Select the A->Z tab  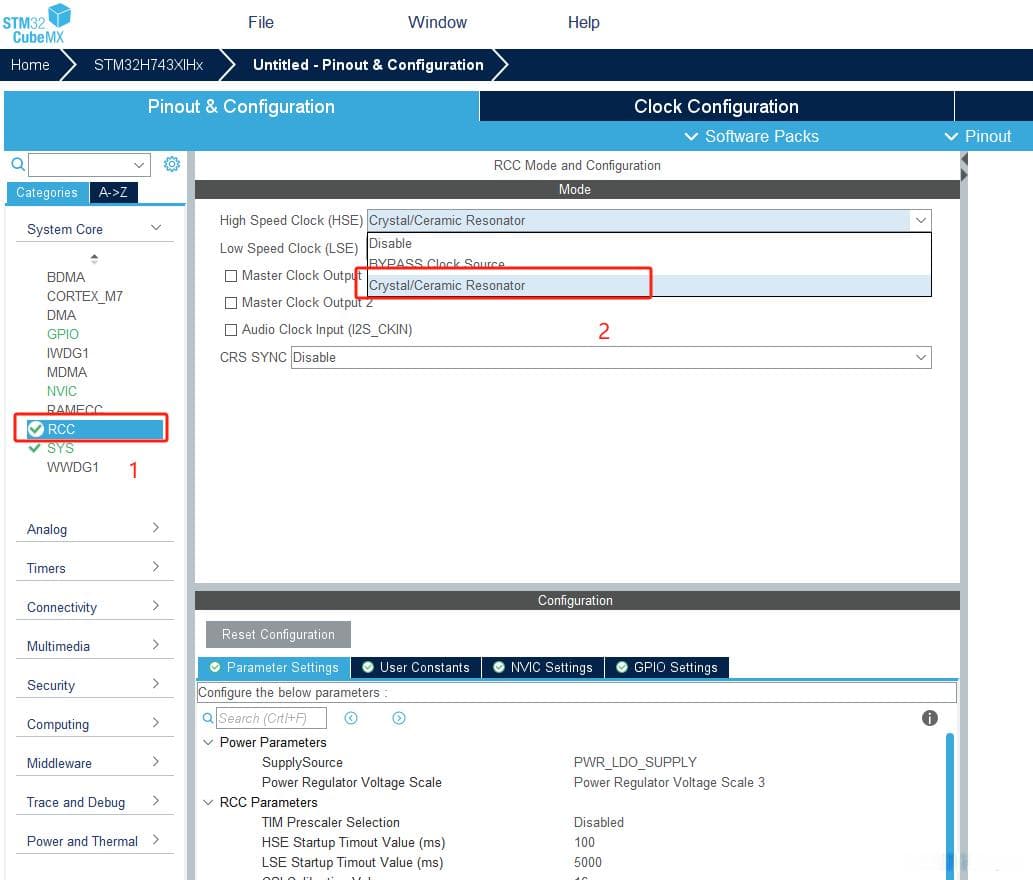[x=113, y=192]
